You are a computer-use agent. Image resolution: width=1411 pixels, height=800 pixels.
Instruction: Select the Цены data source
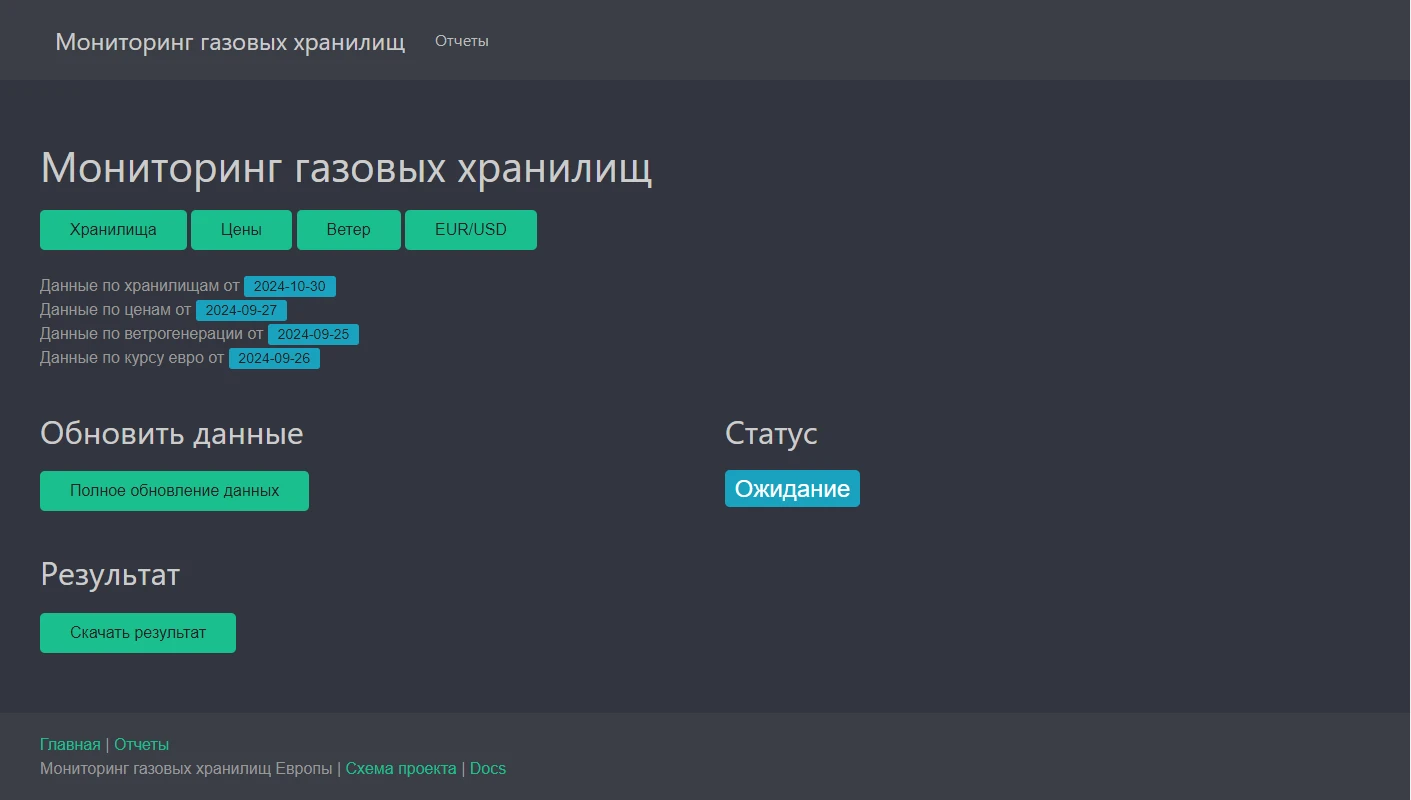coord(241,229)
